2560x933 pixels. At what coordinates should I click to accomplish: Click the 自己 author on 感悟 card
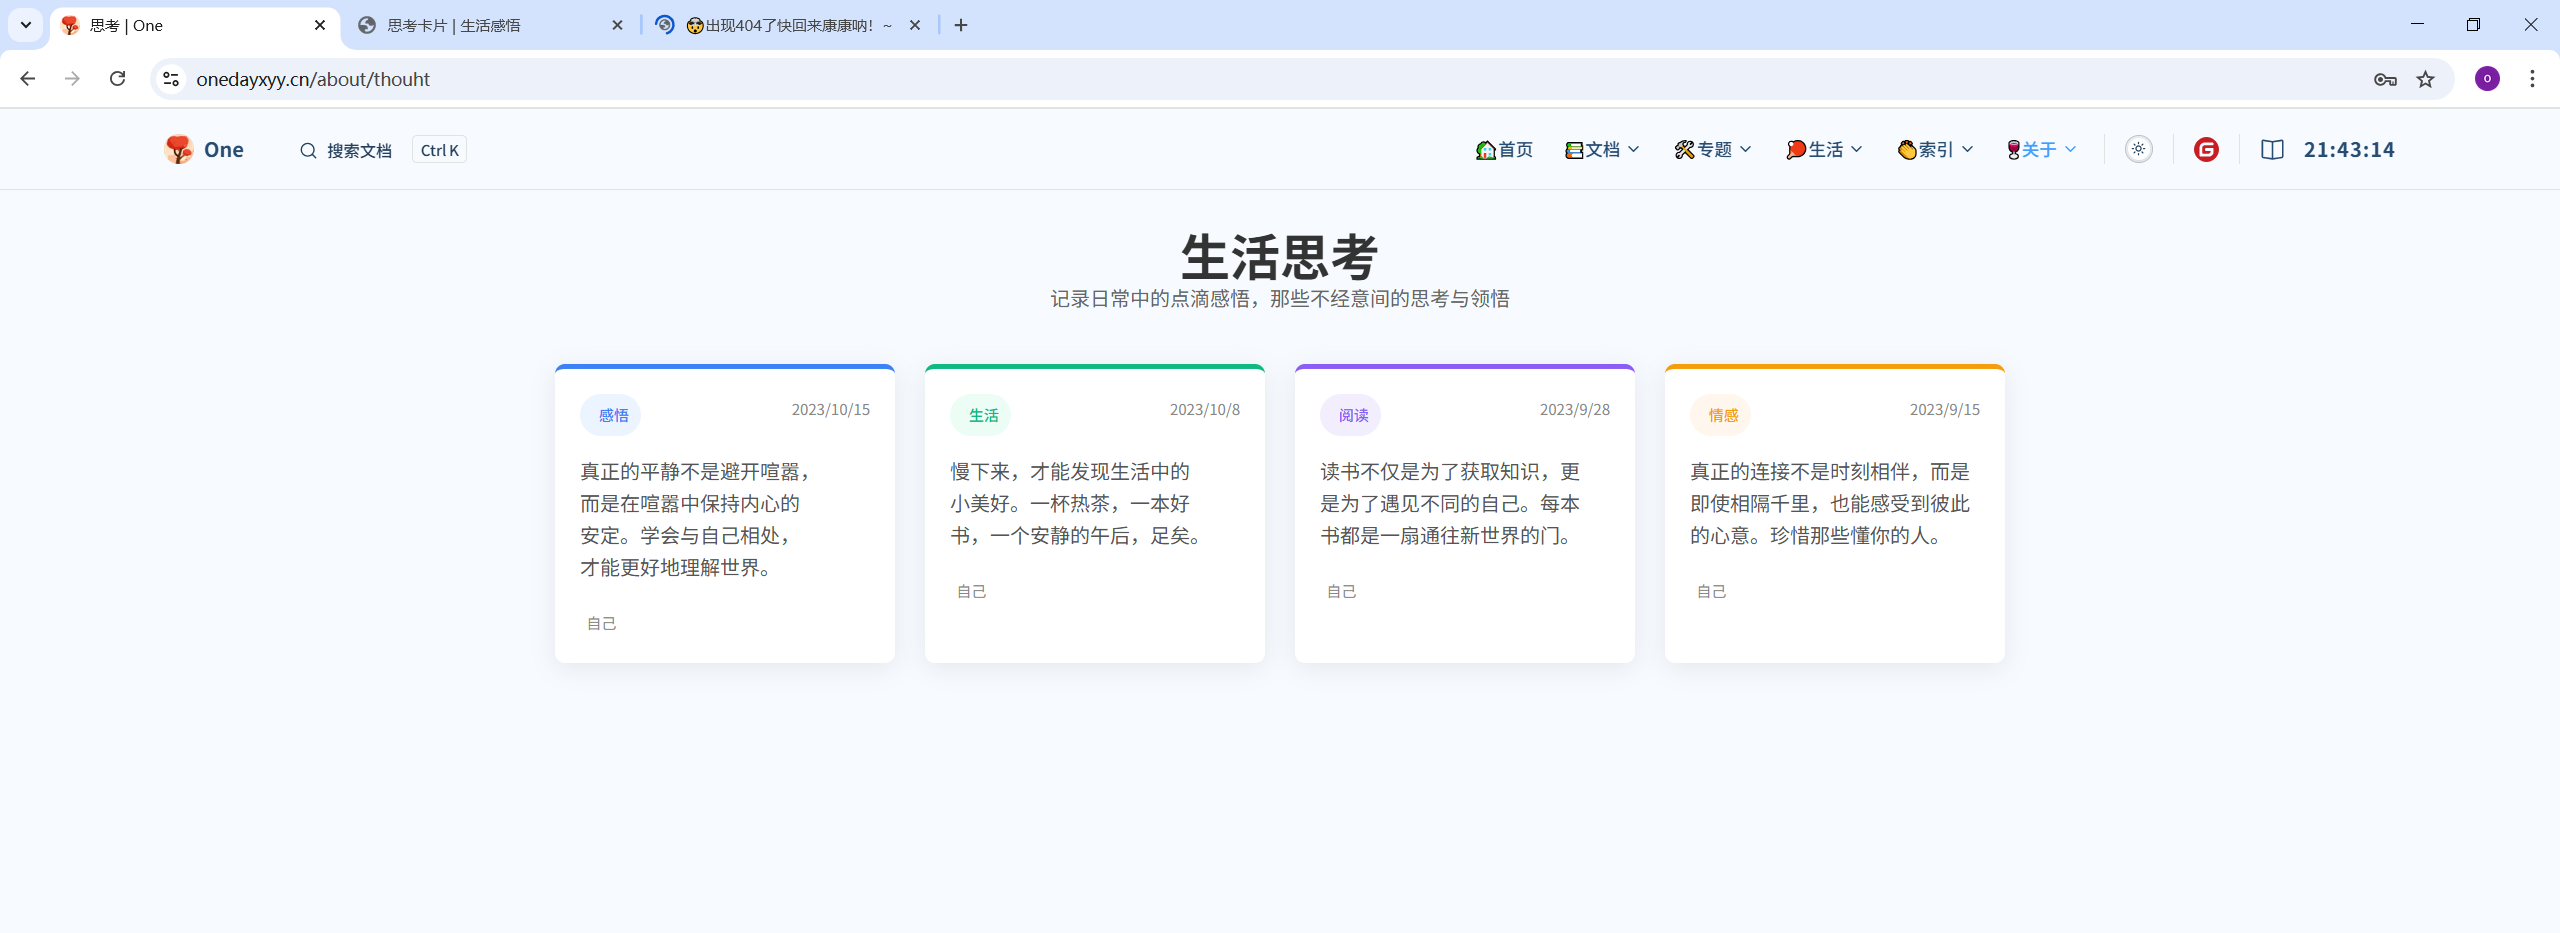(602, 624)
